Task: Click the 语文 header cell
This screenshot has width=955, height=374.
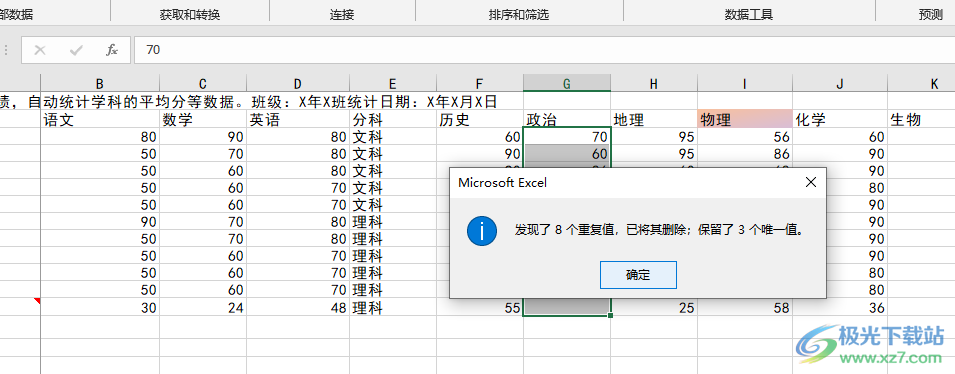Action: tap(100, 120)
